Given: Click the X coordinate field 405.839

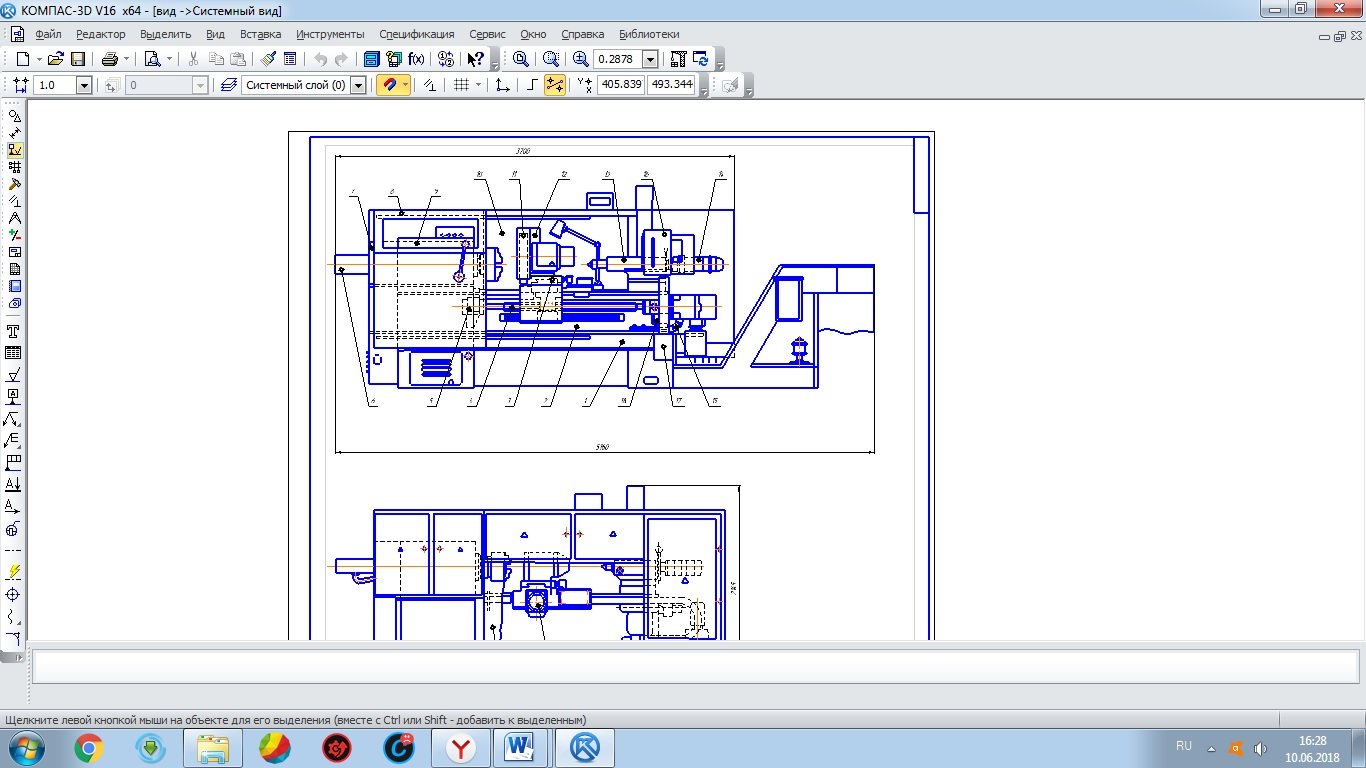Looking at the screenshot, I should click(x=620, y=85).
